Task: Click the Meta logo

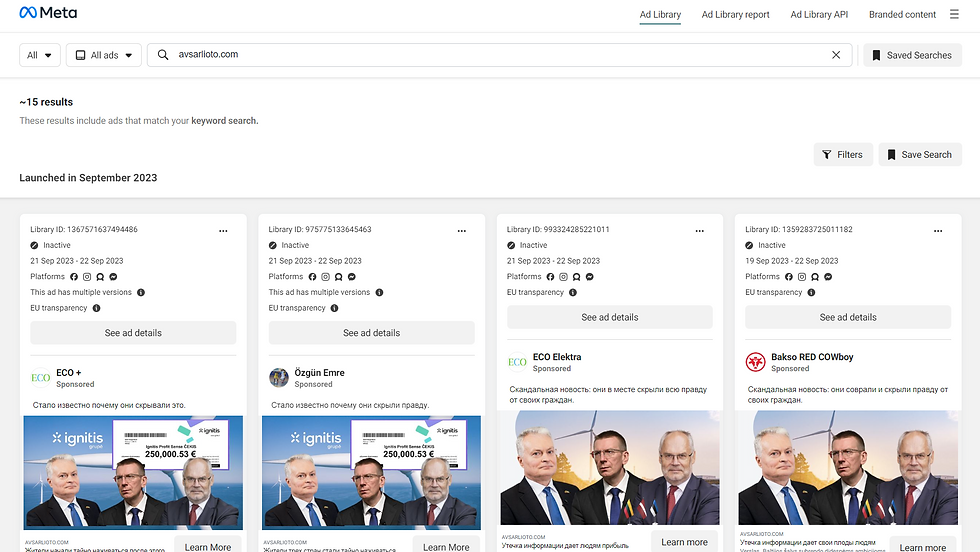Action: pos(48,13)
